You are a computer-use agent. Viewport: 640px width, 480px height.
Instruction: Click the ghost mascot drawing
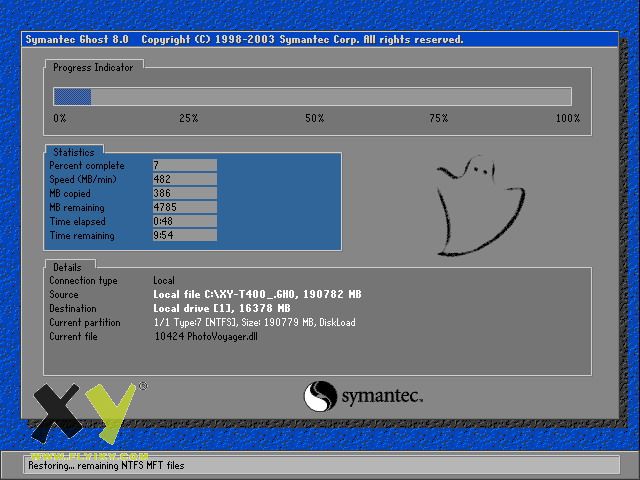[481, 205]
